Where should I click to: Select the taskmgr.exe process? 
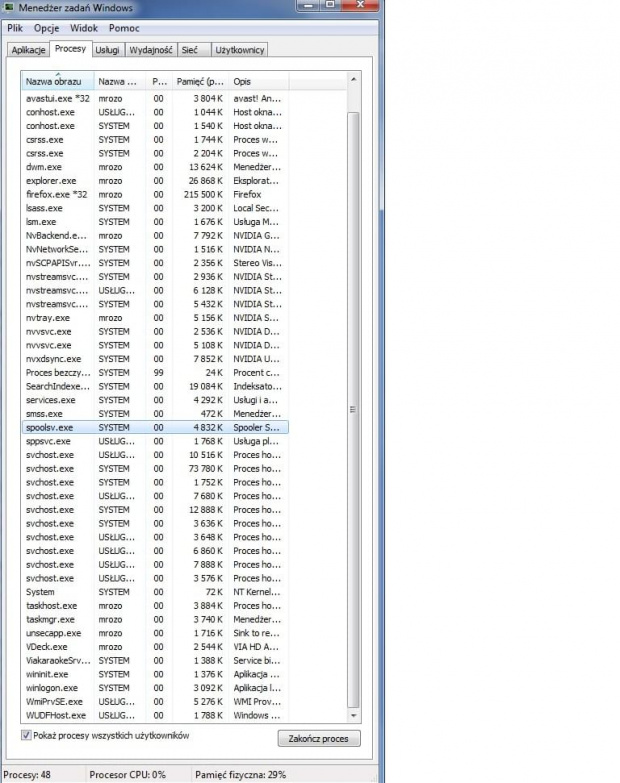click(155, 620)
